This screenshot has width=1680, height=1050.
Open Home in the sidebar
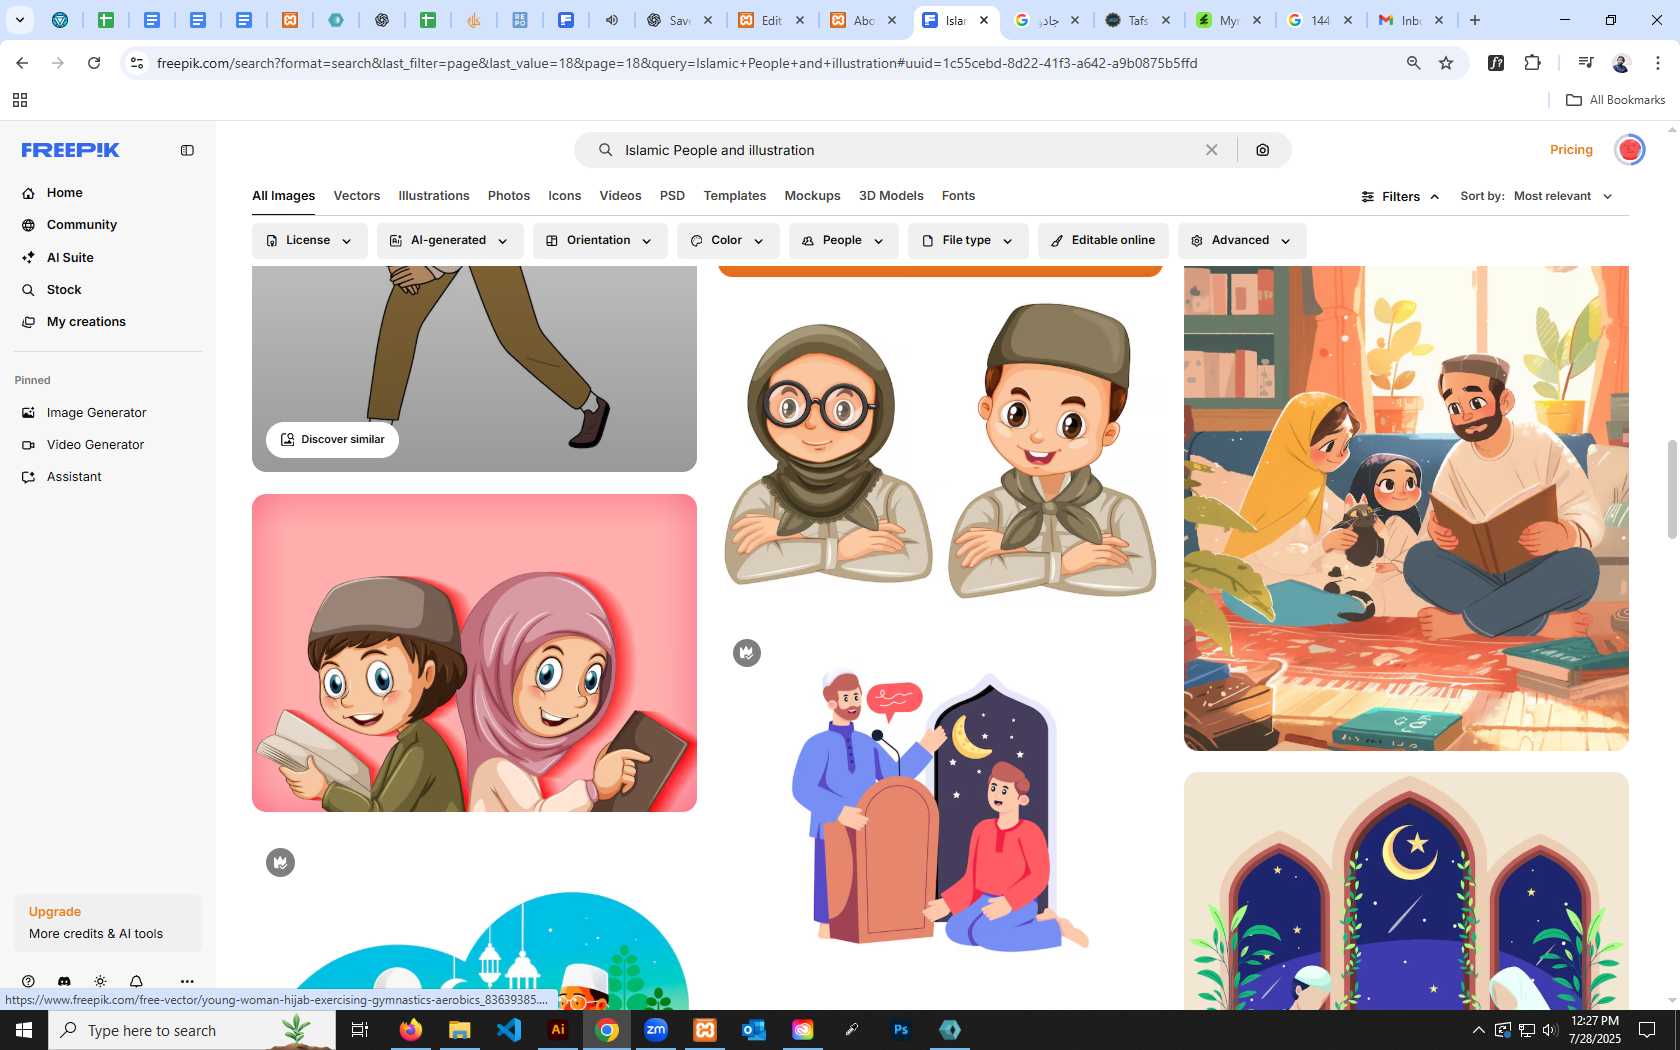tap(64, 193)
